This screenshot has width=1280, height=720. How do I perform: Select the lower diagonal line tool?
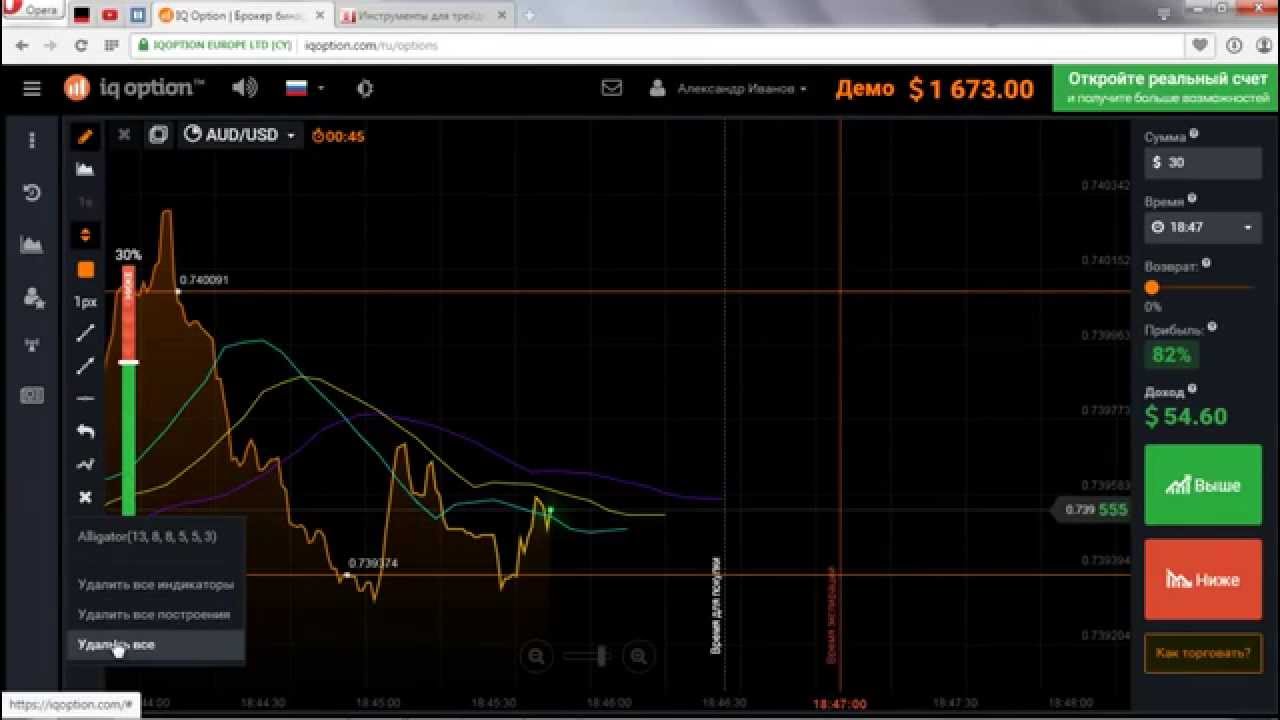[86, 366]
